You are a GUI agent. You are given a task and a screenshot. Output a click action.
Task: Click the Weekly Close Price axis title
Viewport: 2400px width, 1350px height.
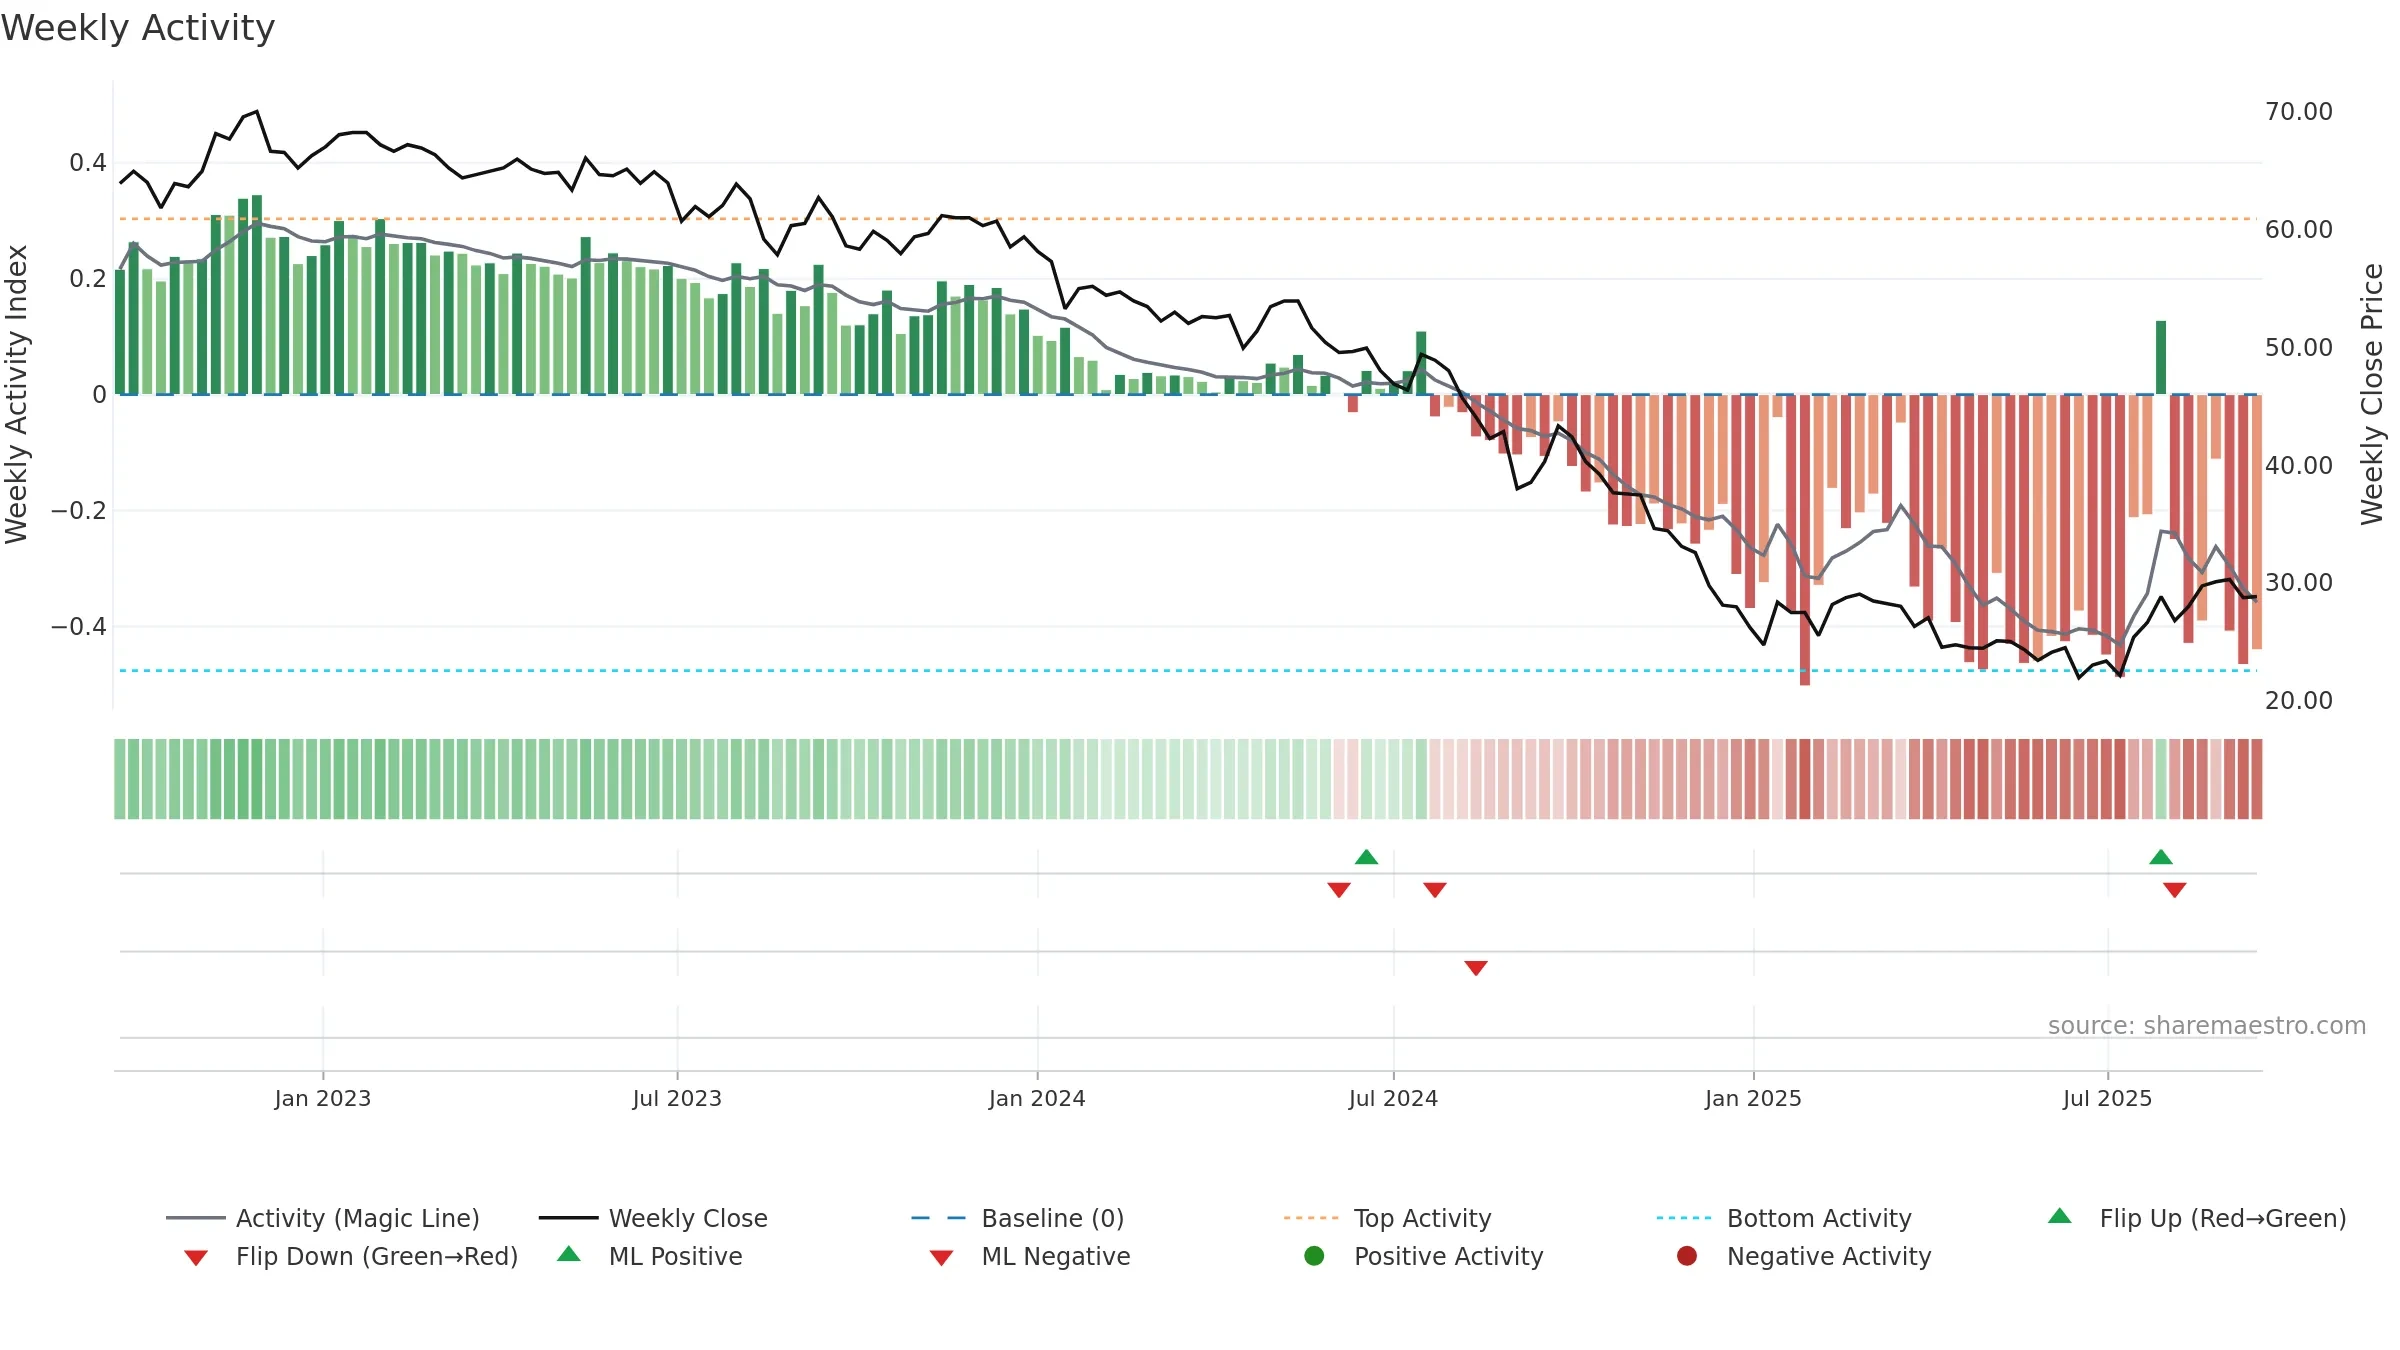click(2372, 394)
